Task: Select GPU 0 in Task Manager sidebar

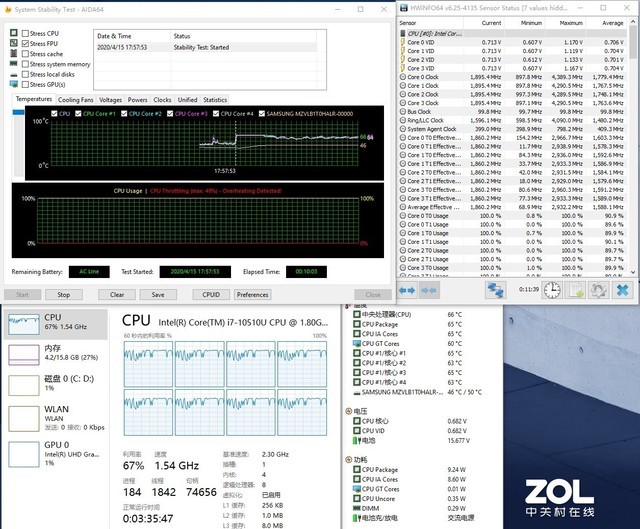Action: (56, 453)
